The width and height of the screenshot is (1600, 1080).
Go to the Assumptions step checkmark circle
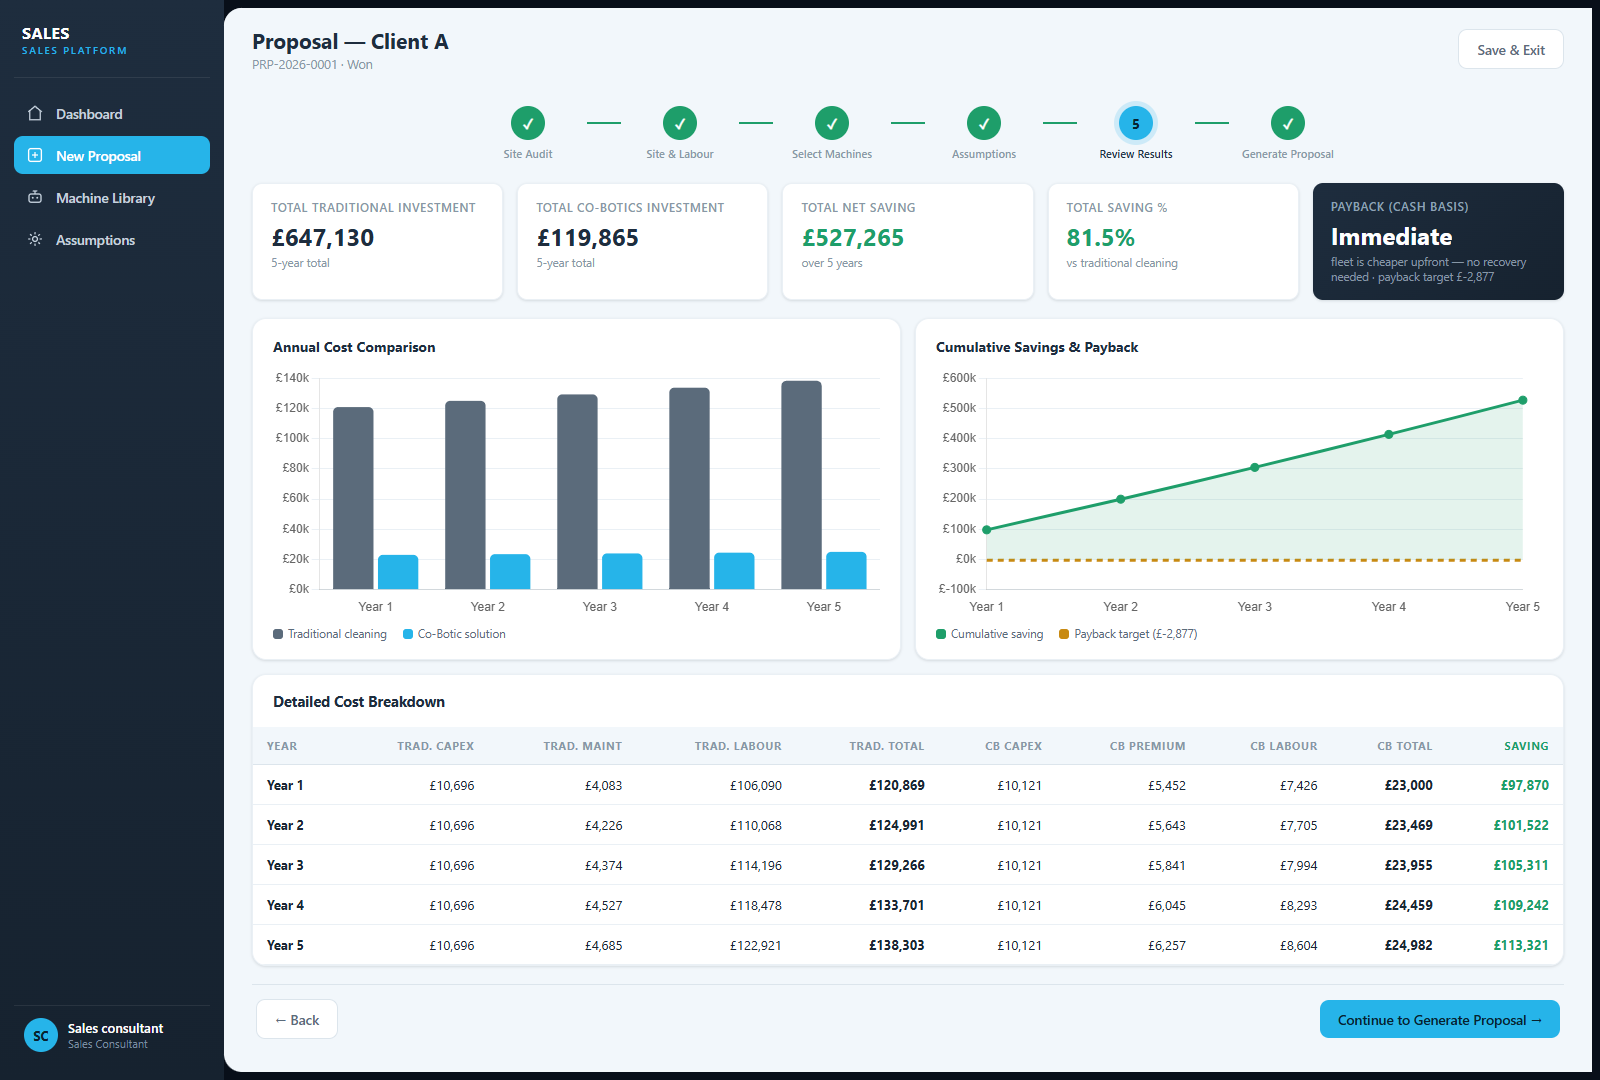[984, 123]
